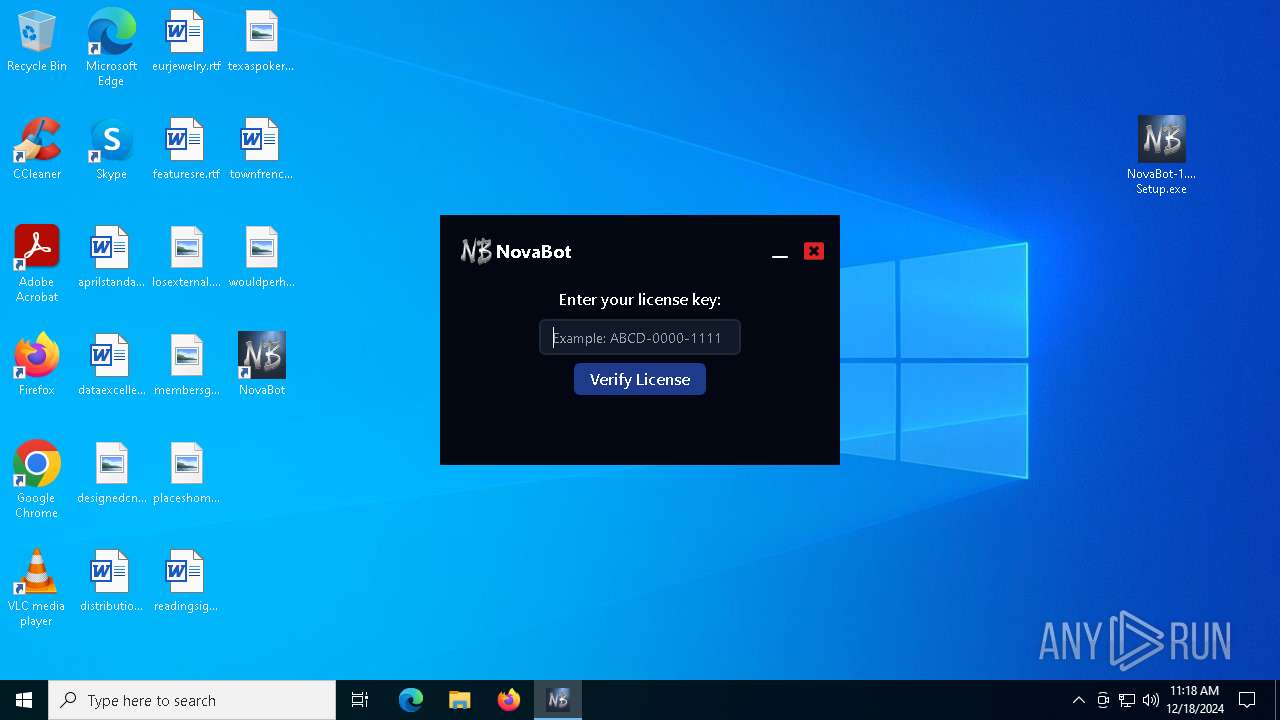The height and width of the screenshot is (720, 1280).
Task: Select the aprilstanda document icon
Action: (x=111, y=258)
